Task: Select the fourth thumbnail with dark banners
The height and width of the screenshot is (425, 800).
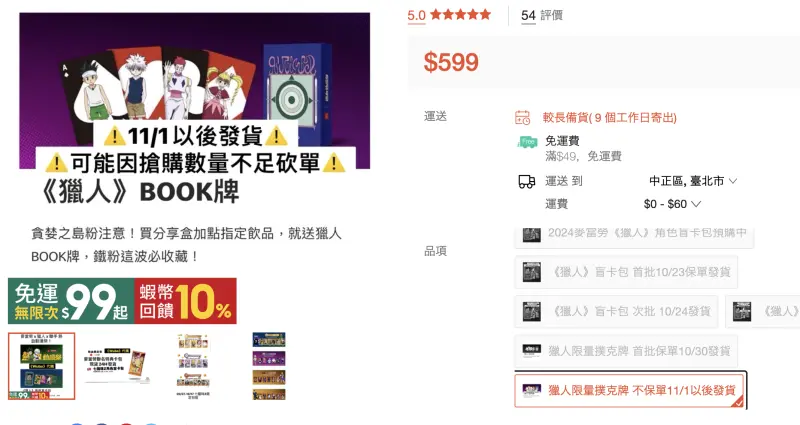Action: 269,366
